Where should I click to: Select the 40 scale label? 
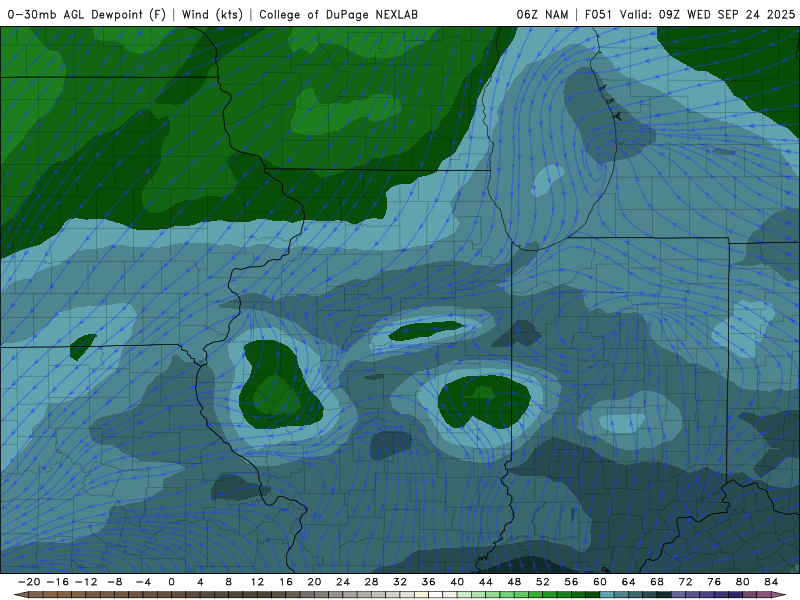[x=457, y=582]
